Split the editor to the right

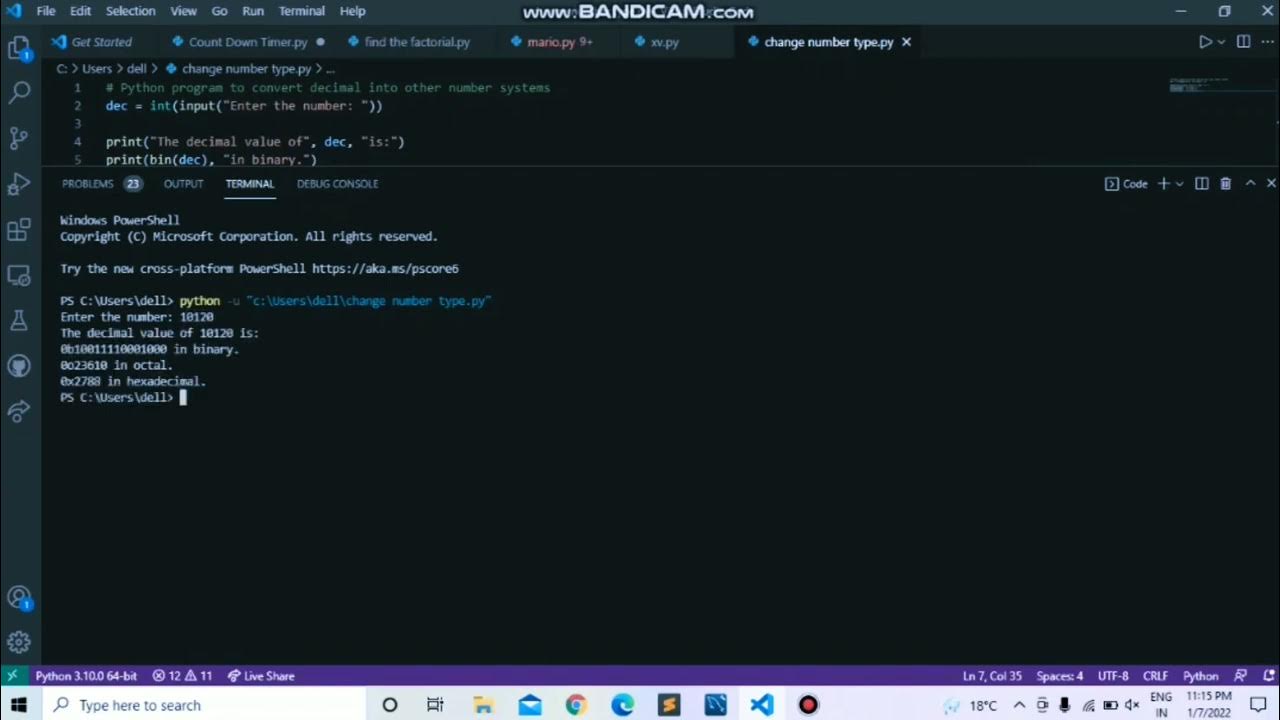tap(1243, 42)
